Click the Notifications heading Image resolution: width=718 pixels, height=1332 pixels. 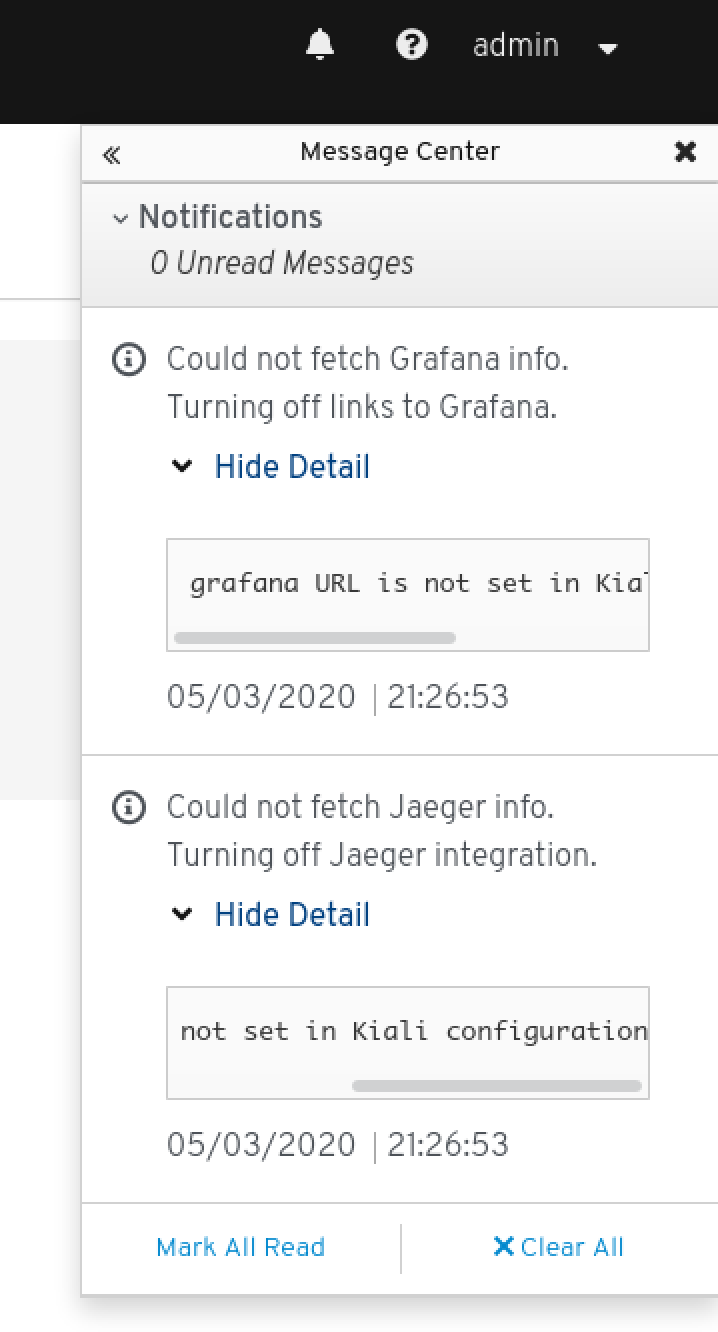tap(231, 217)
